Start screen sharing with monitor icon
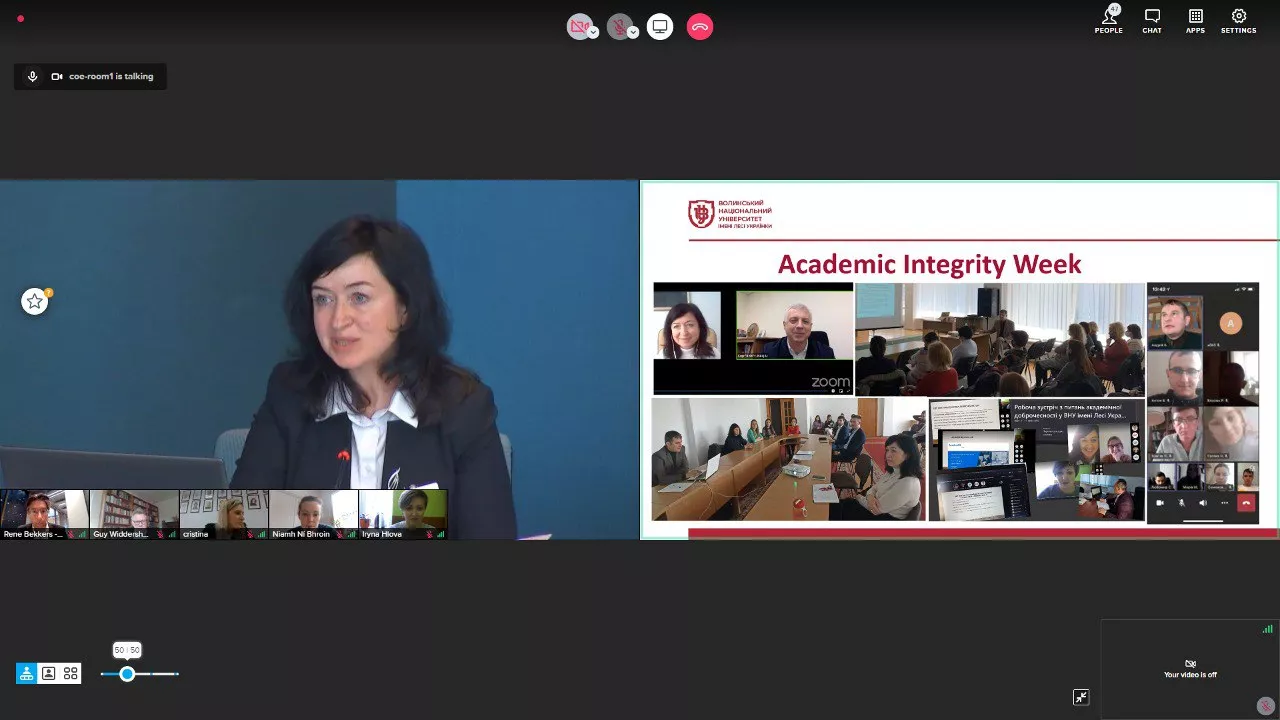 tap(660, 27)
